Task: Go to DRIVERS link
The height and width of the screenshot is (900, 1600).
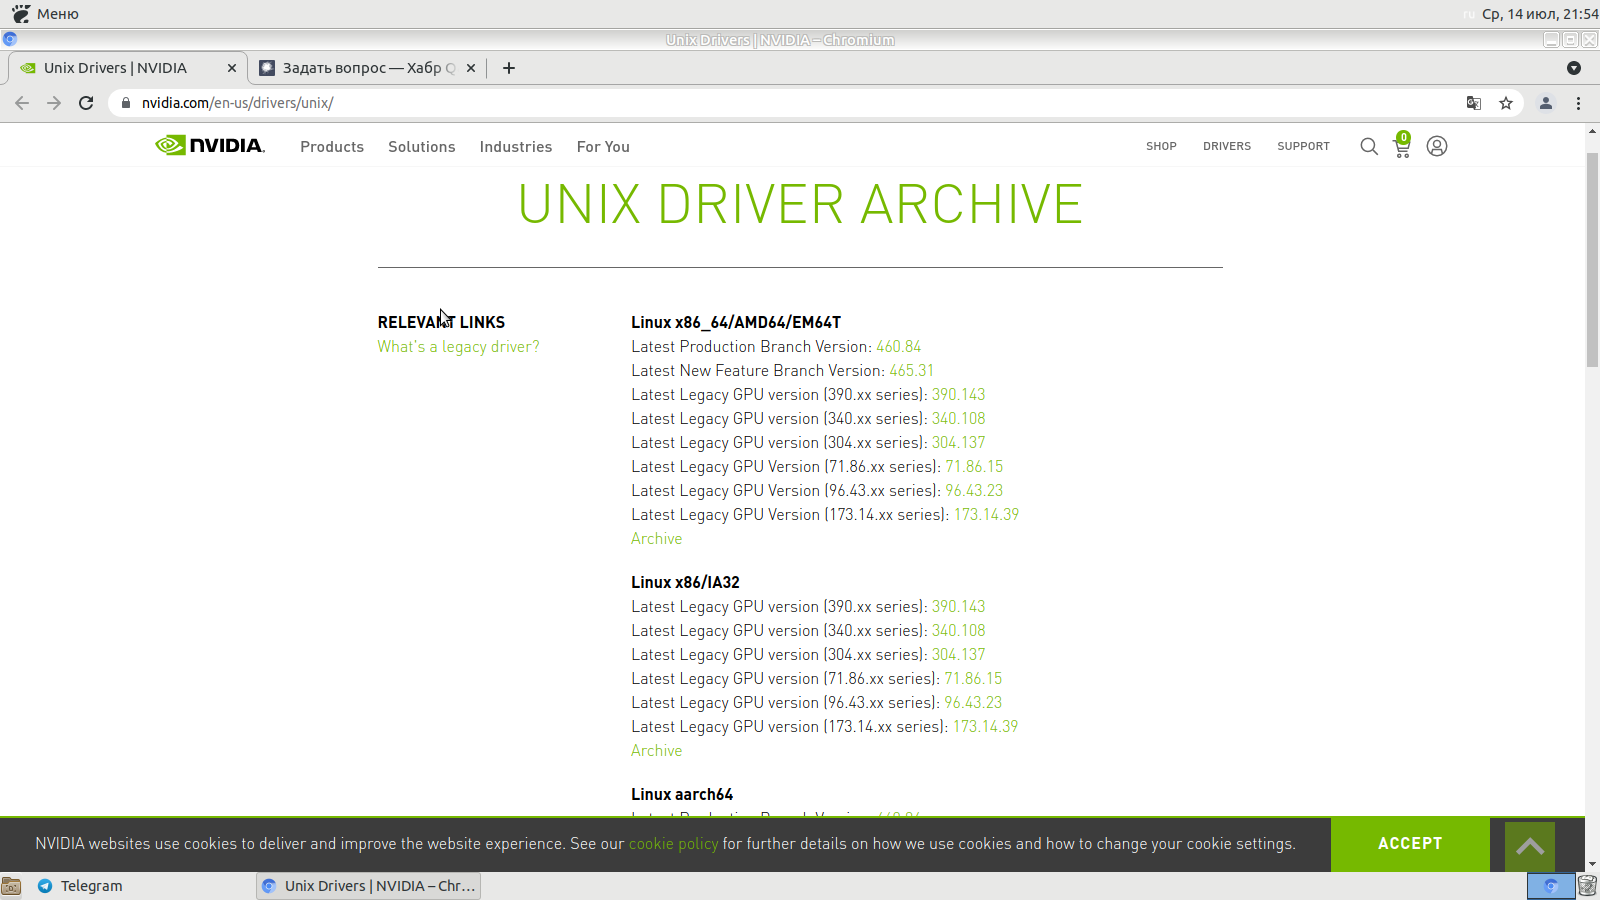Action: click(x=1227, y=146)
